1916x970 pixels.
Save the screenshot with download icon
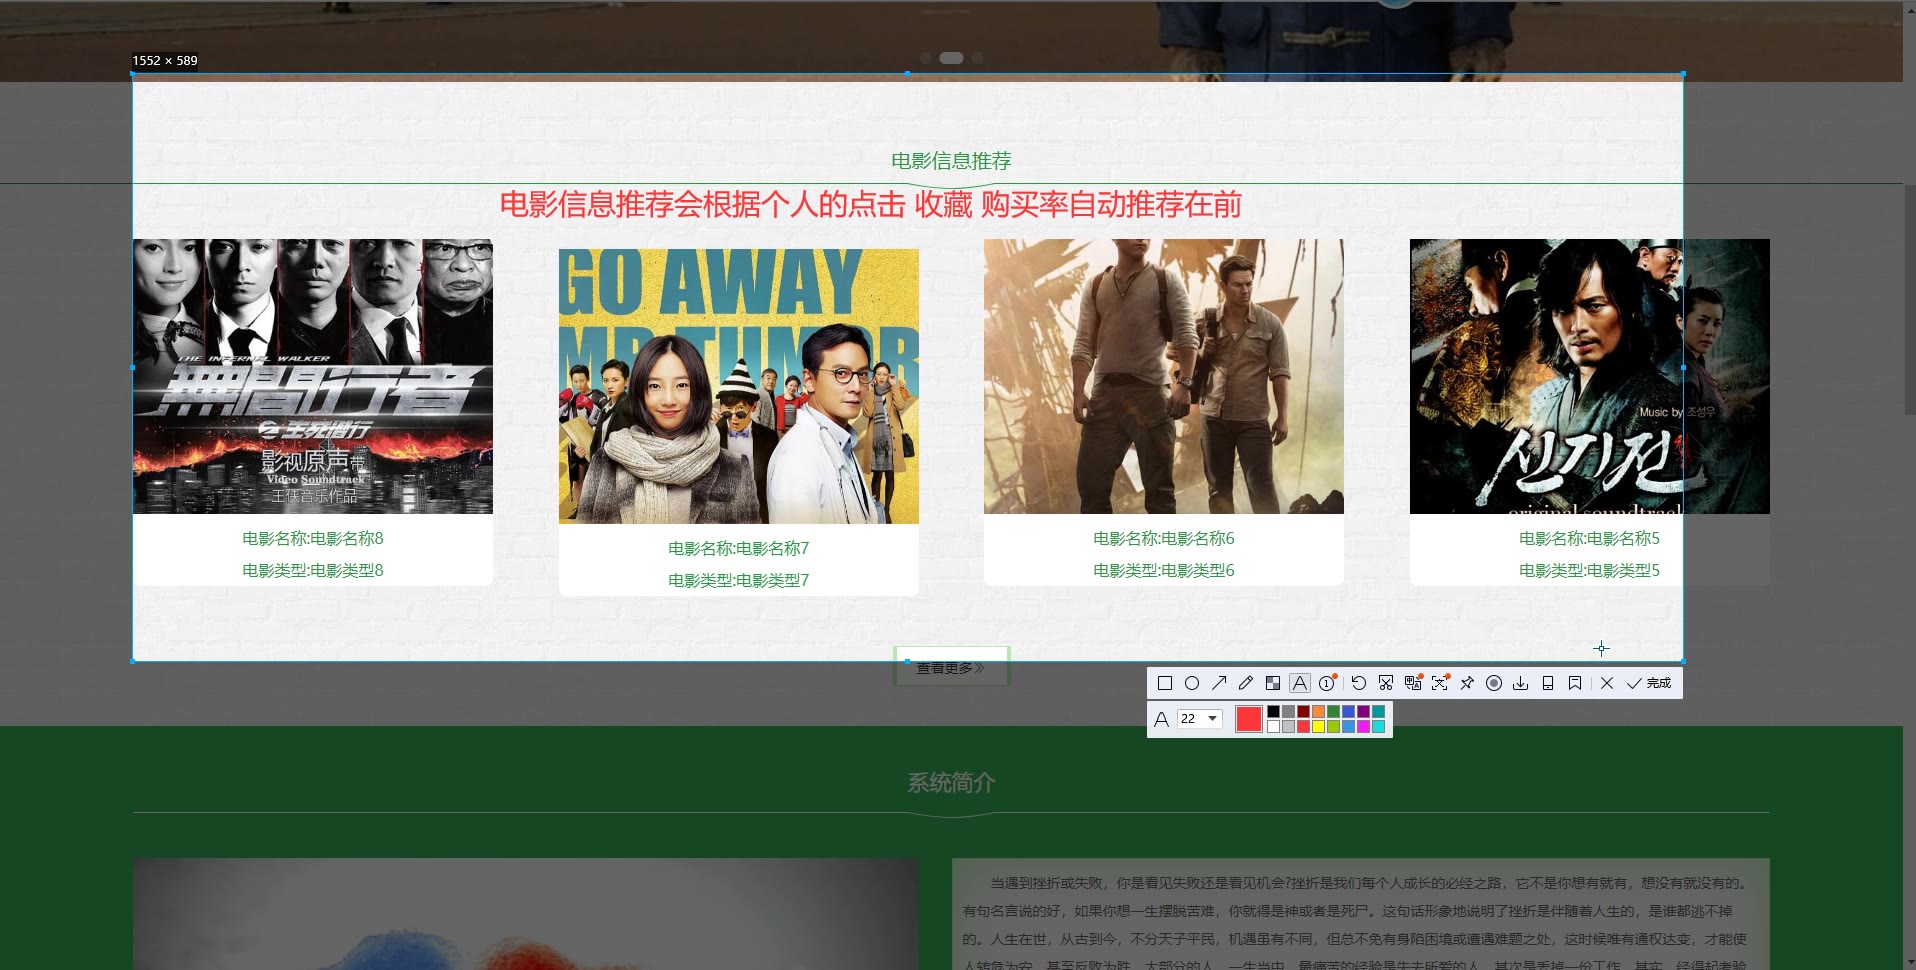(1521, 683)
